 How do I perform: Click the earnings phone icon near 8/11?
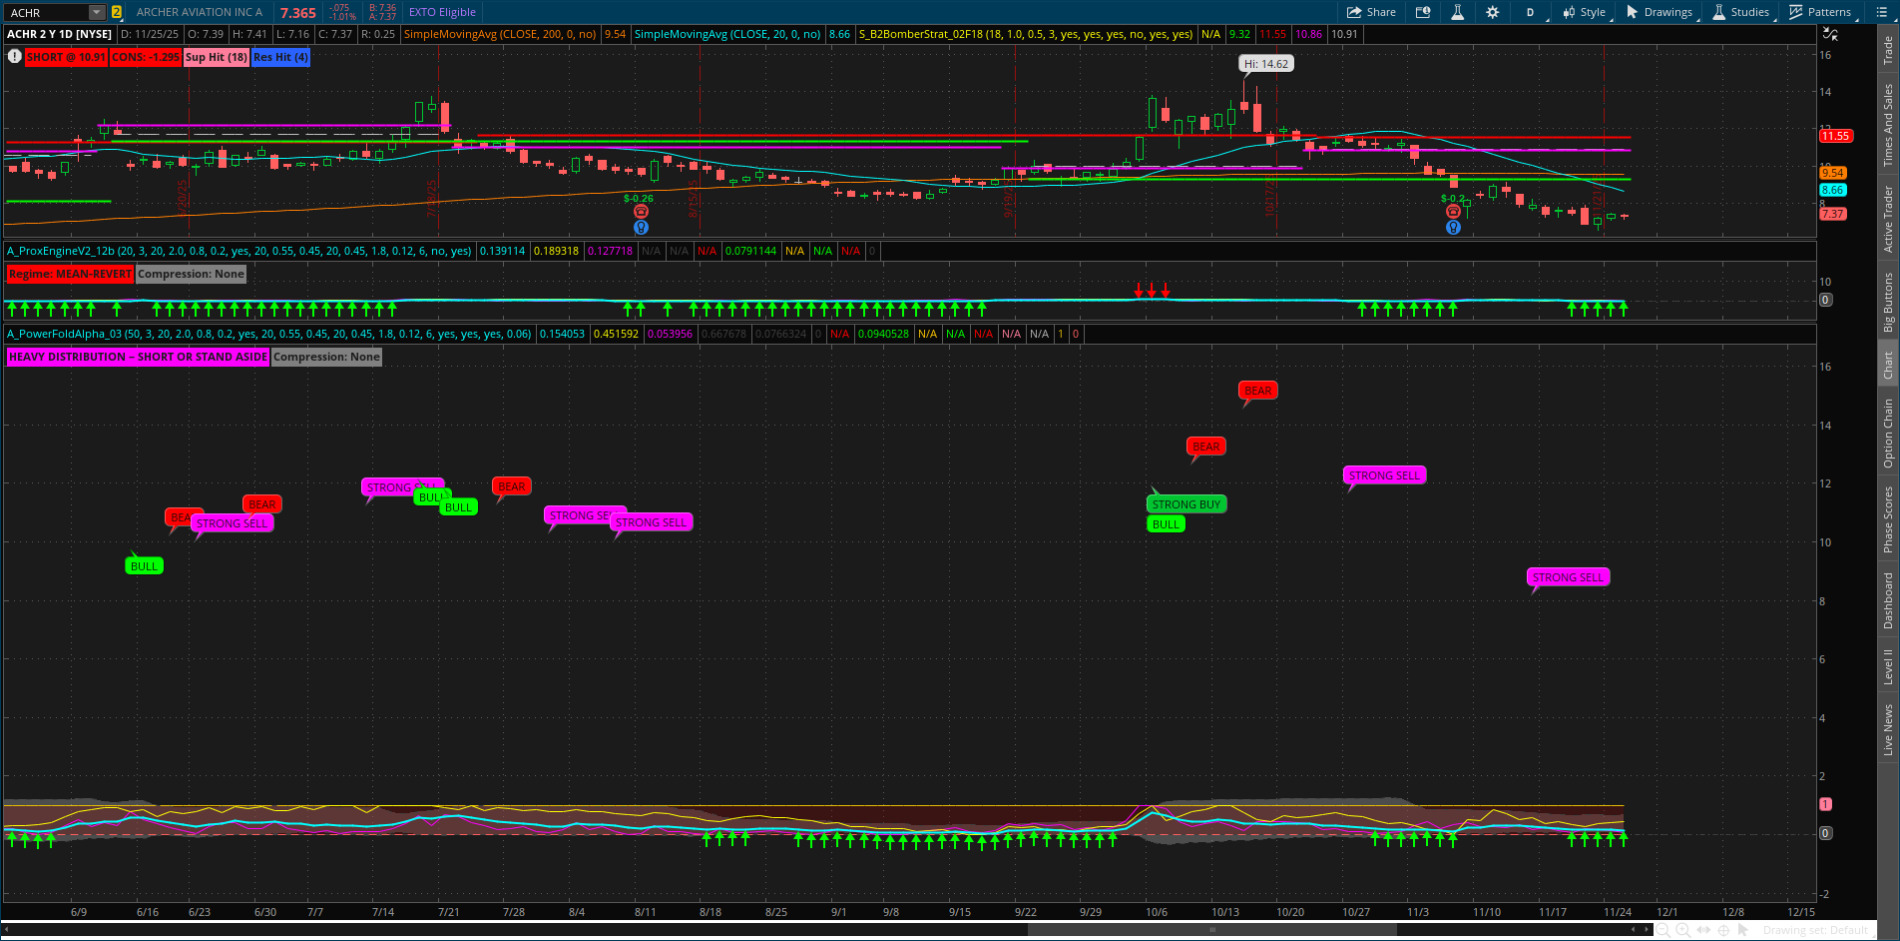click(x=641, y=212)
